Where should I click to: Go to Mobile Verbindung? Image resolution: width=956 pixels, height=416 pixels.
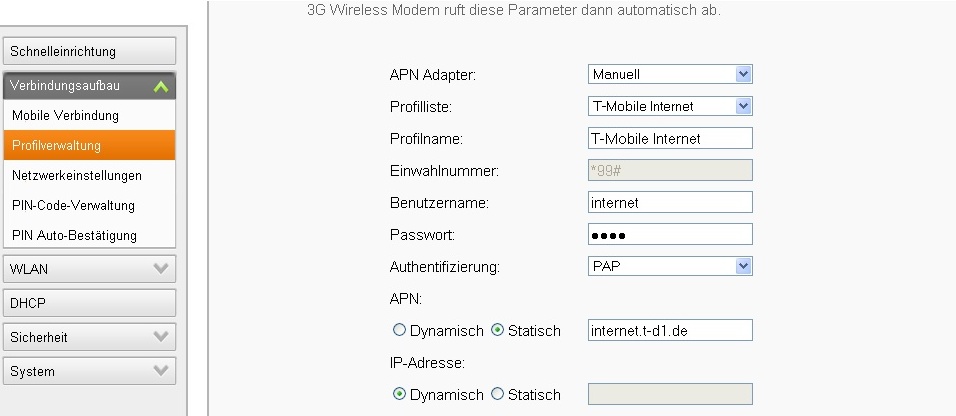point(65,116)
